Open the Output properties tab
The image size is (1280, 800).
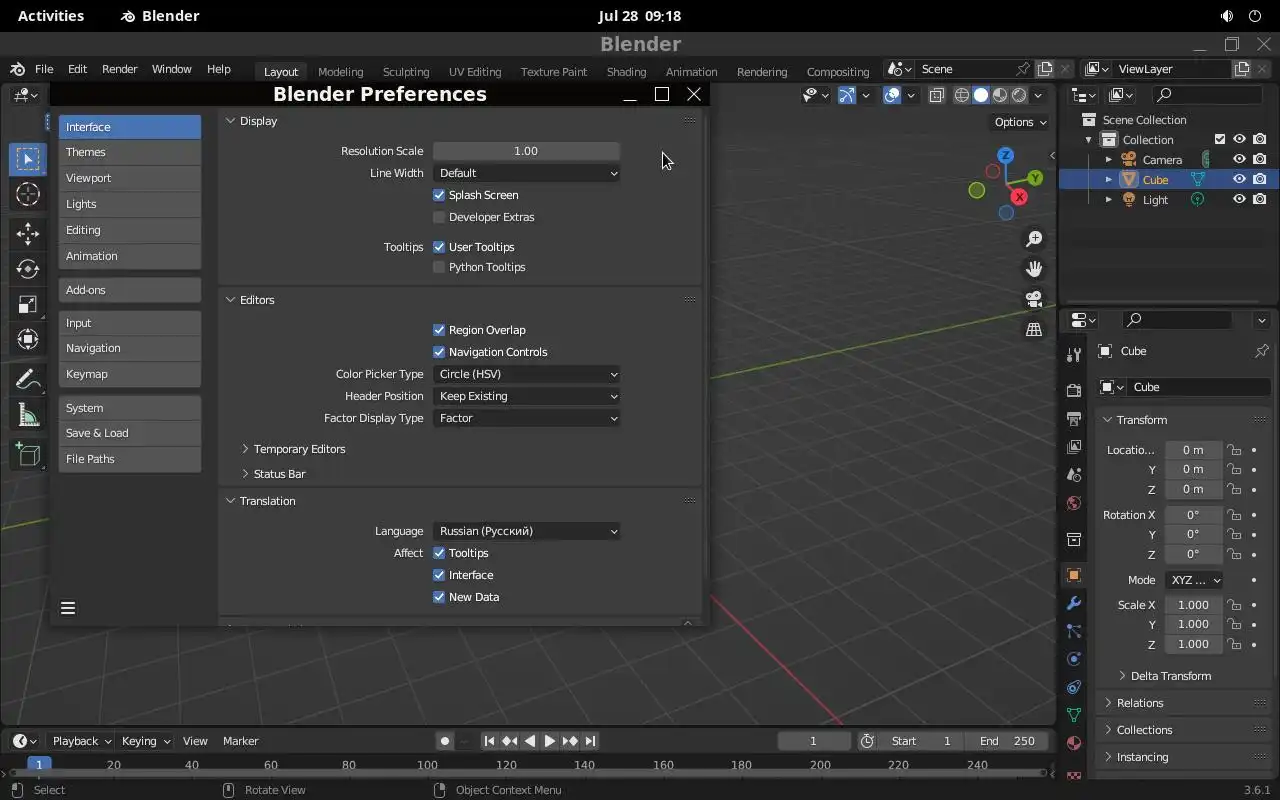[1074, 418]
